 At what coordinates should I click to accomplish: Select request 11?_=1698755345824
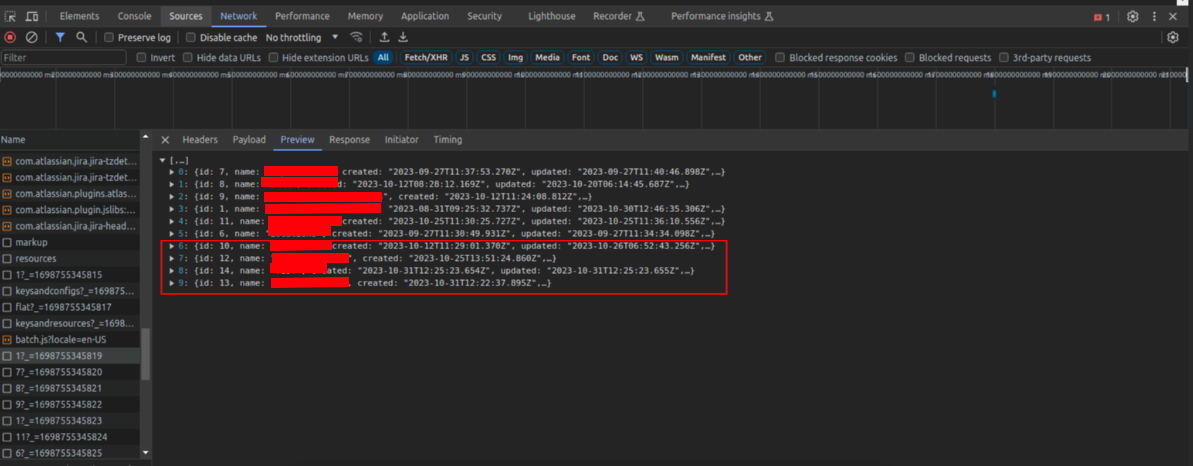tap(70, 437)
